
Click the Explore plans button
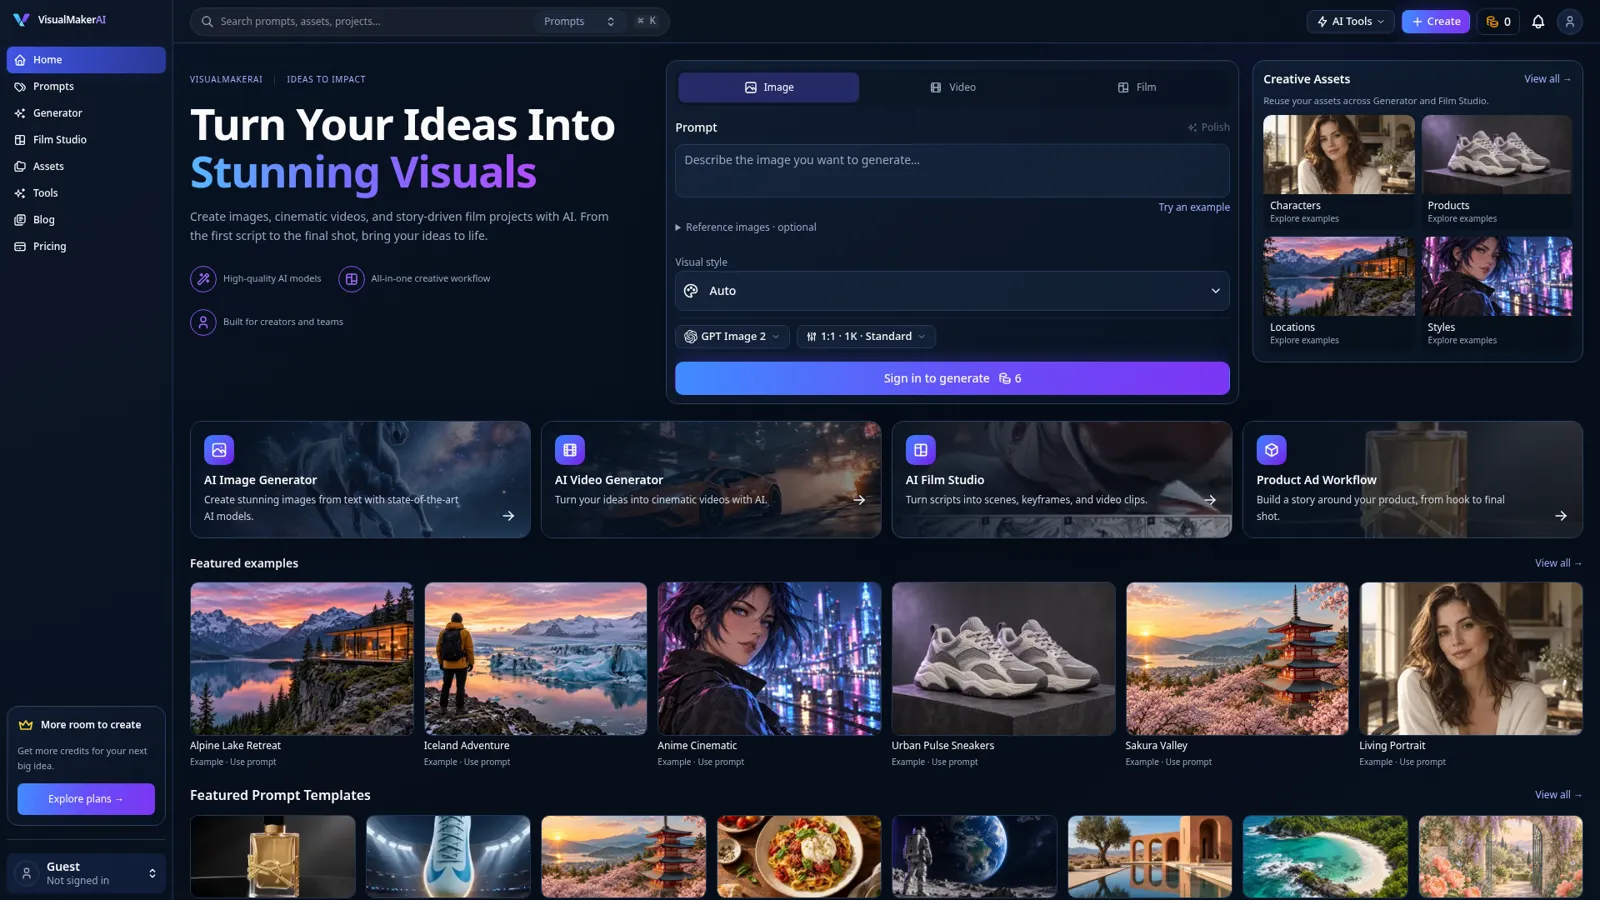[86, 799]
